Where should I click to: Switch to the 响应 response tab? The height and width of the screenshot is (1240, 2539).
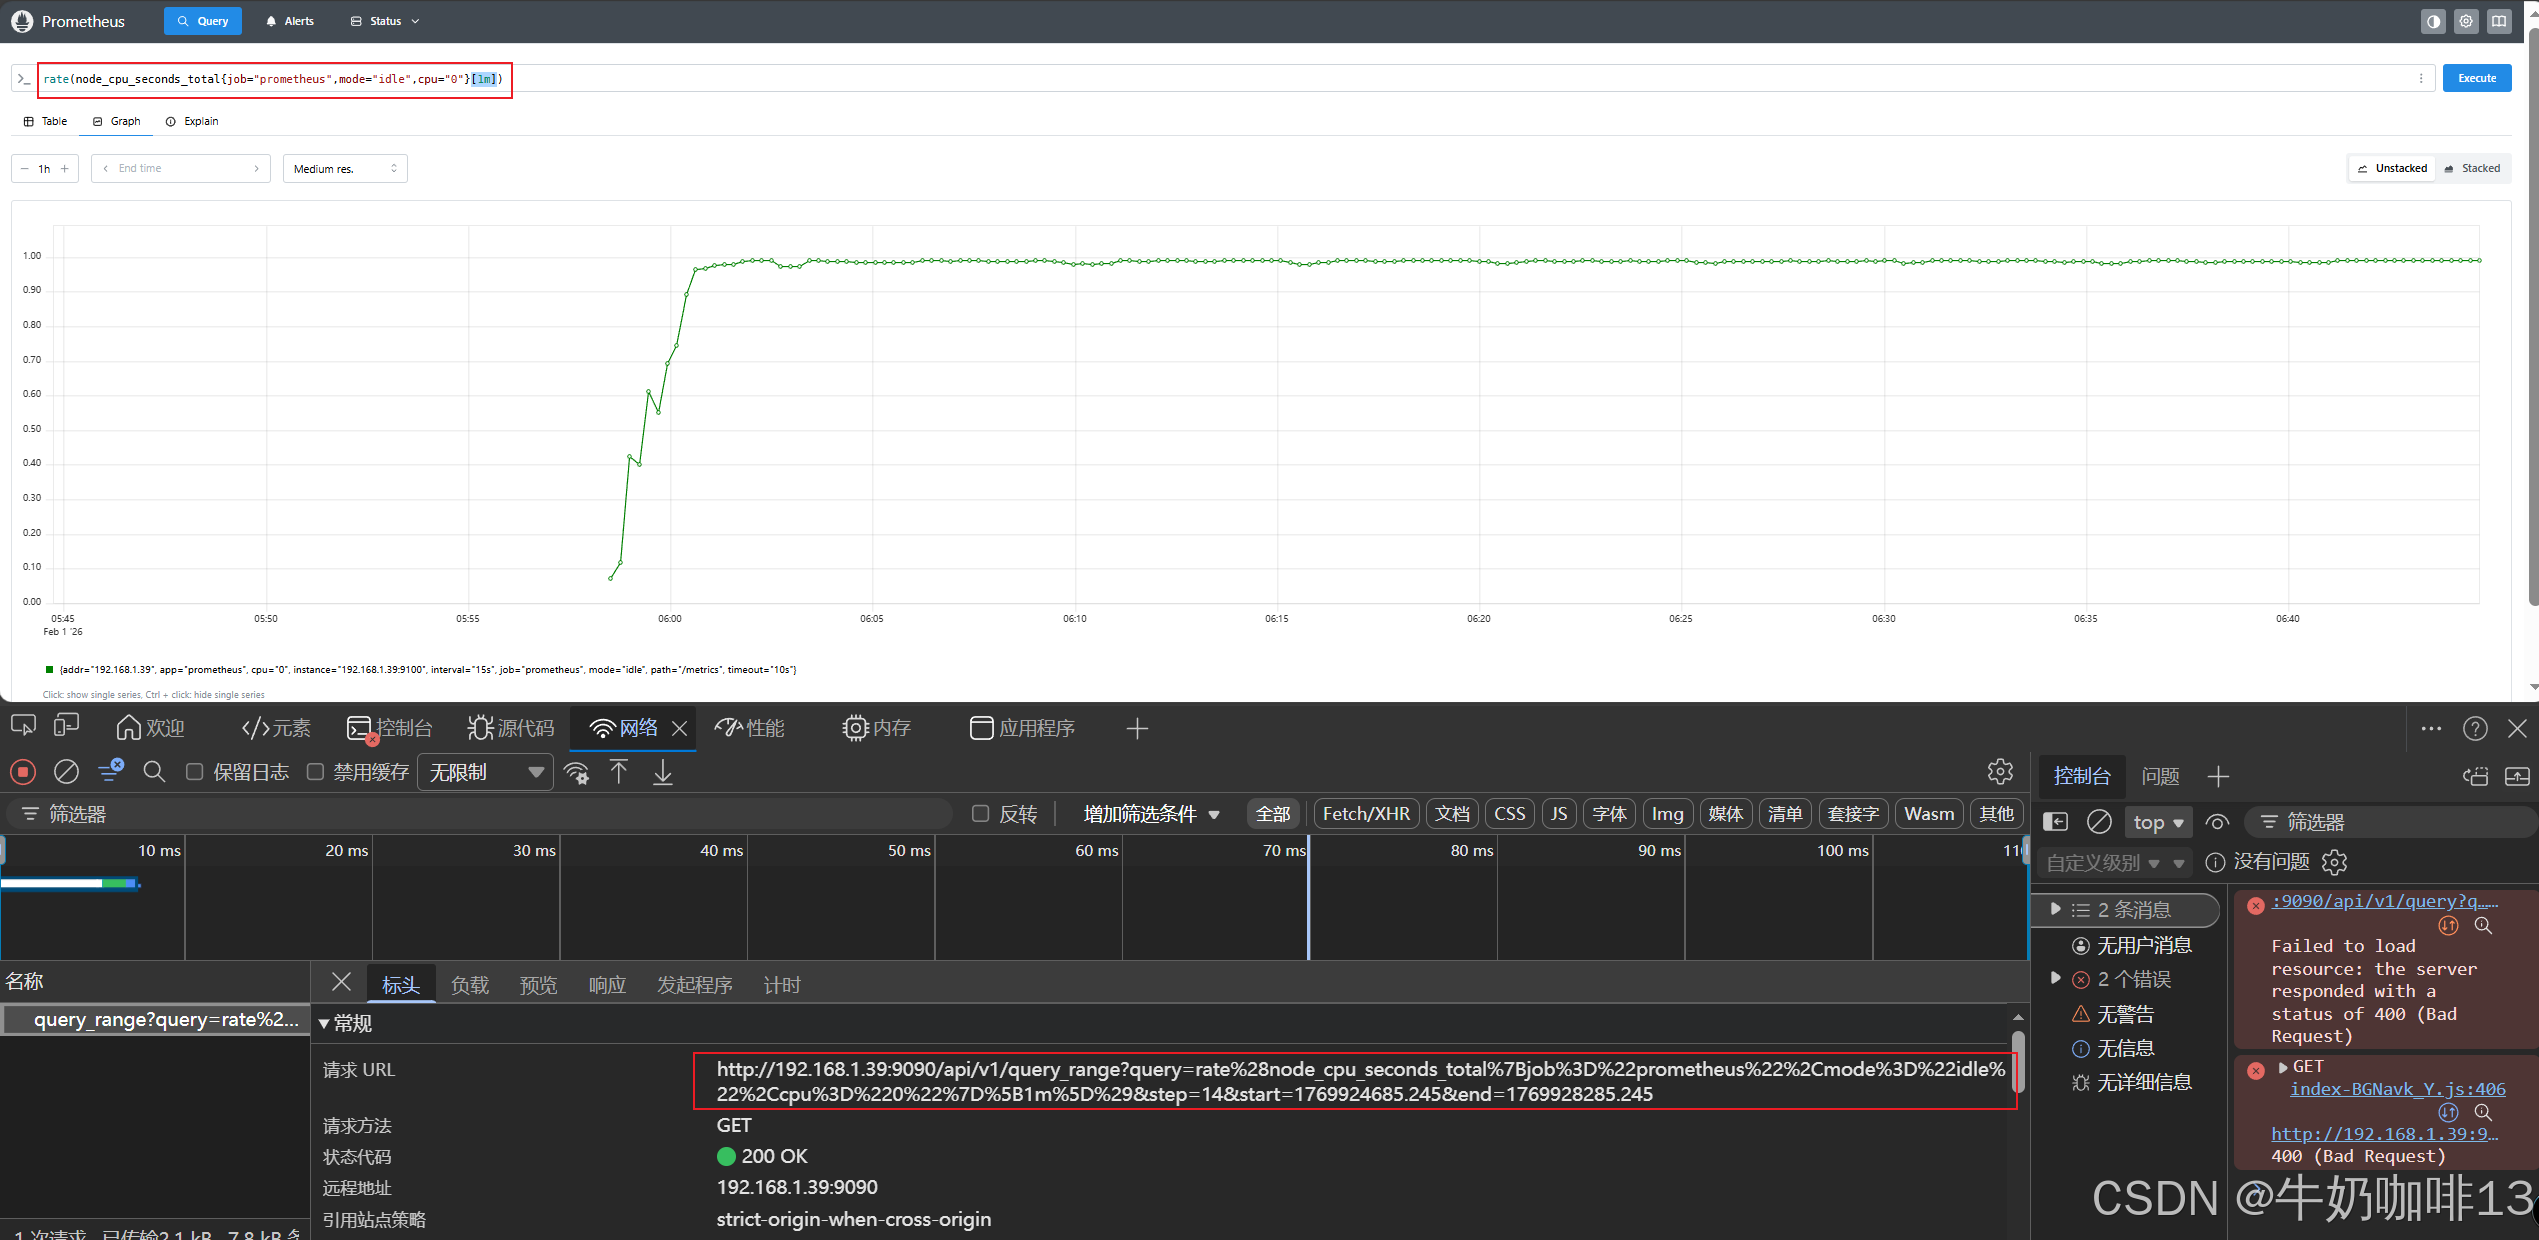click(x=607, y=985)
